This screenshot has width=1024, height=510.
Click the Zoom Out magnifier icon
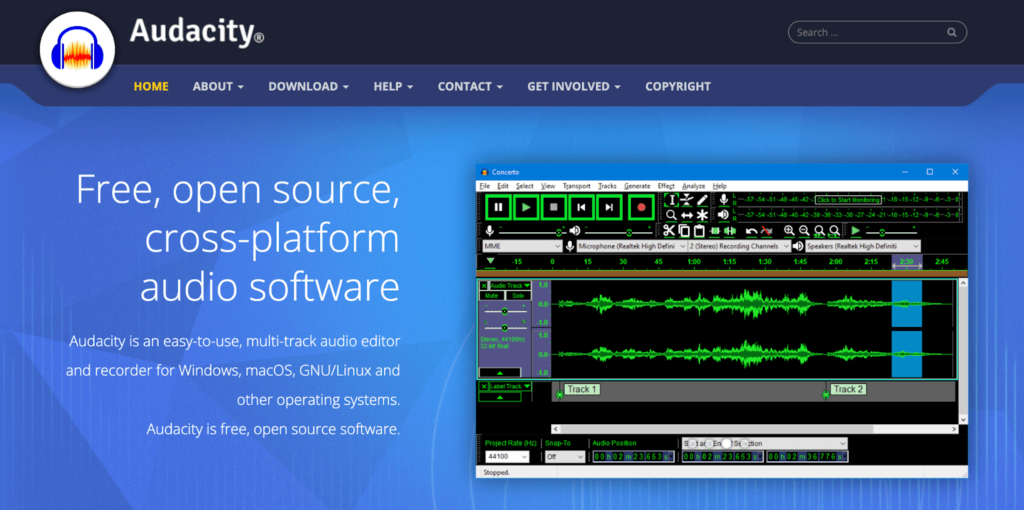pyautogui.click(x=805, y=231)
